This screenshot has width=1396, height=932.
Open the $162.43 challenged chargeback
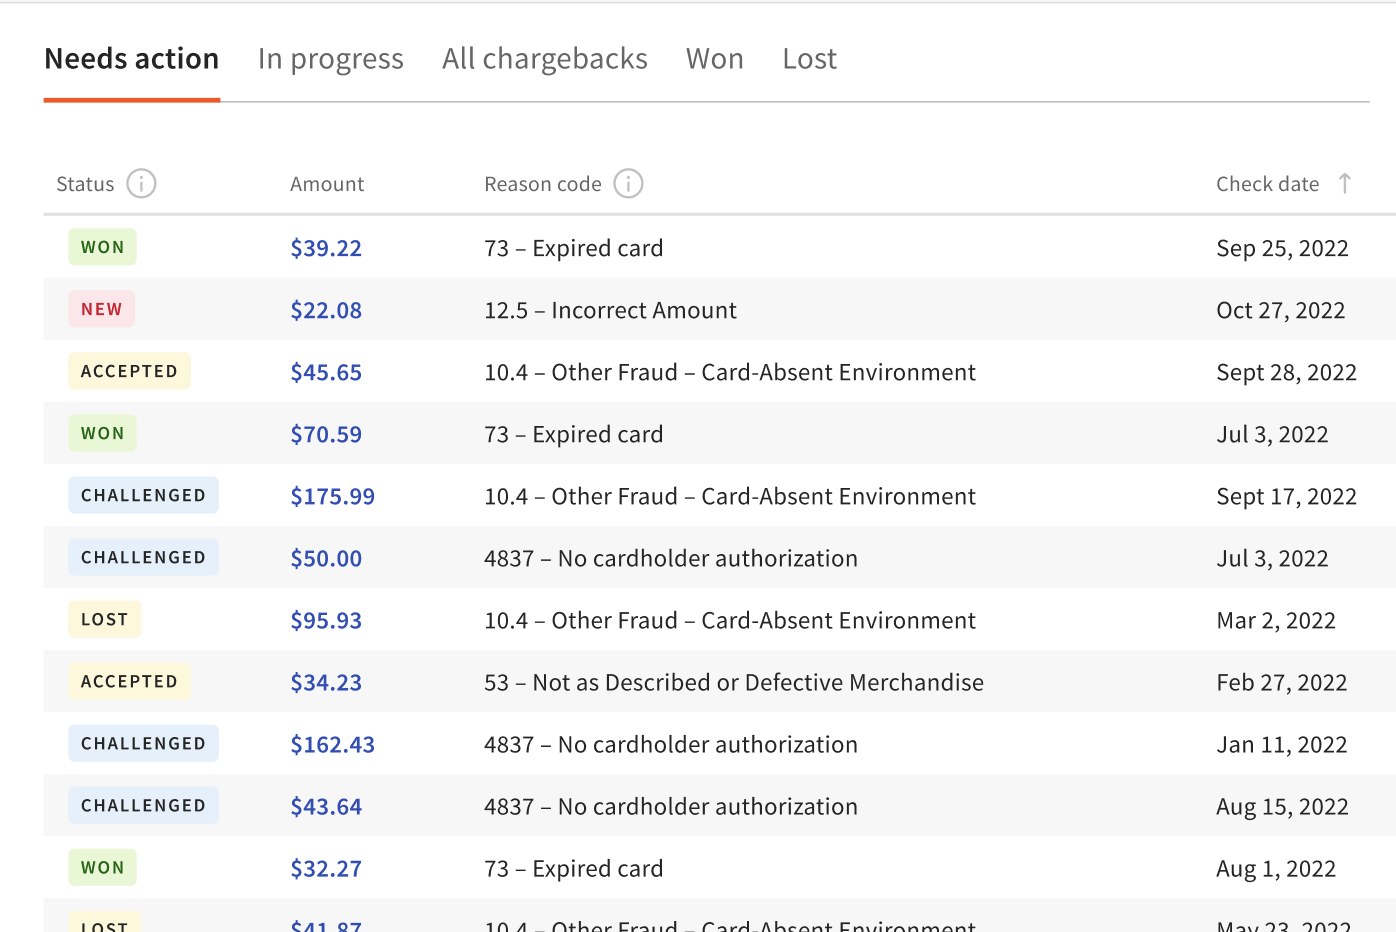332,744
